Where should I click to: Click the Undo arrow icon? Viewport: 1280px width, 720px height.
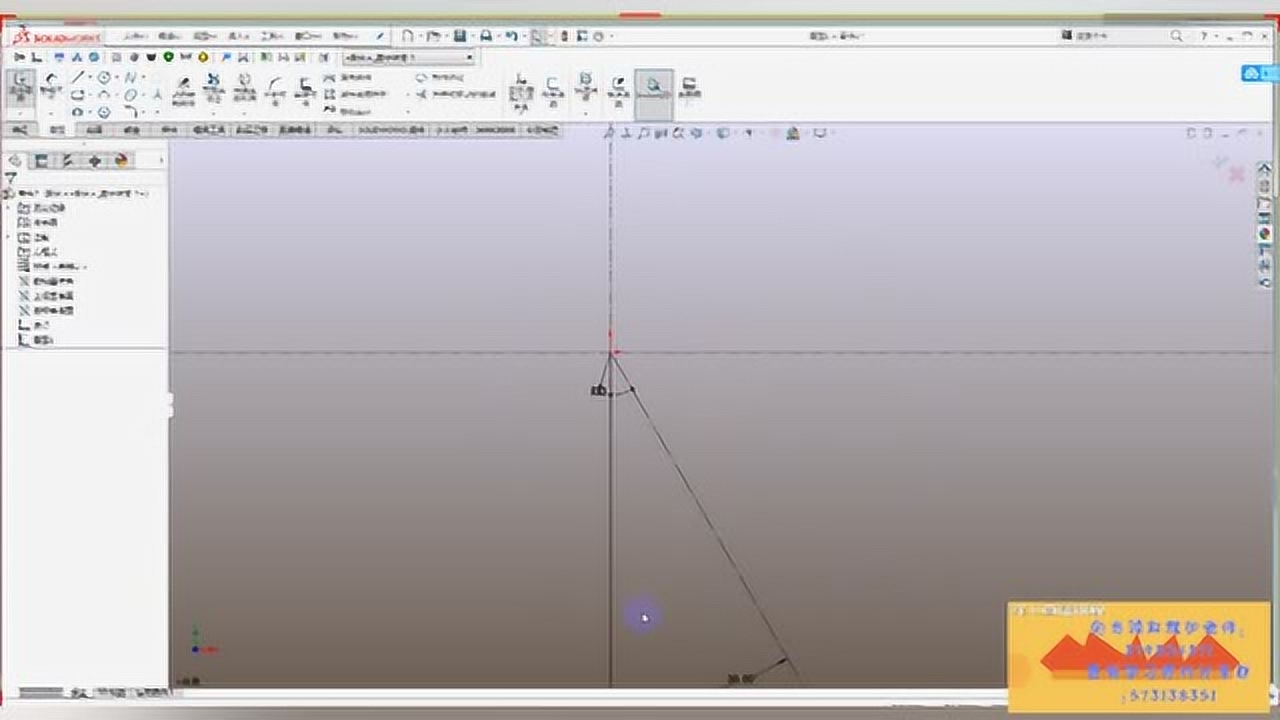(511, 36)
